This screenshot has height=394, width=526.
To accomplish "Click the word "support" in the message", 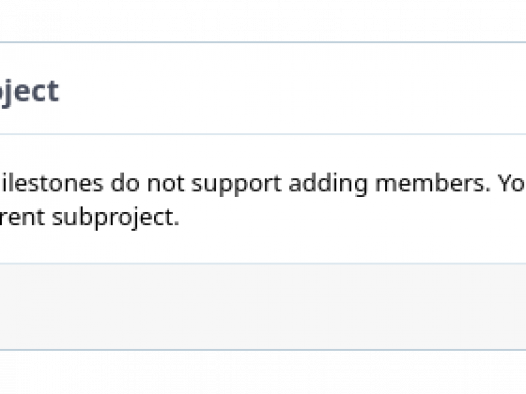I will (x=236, y=184).
